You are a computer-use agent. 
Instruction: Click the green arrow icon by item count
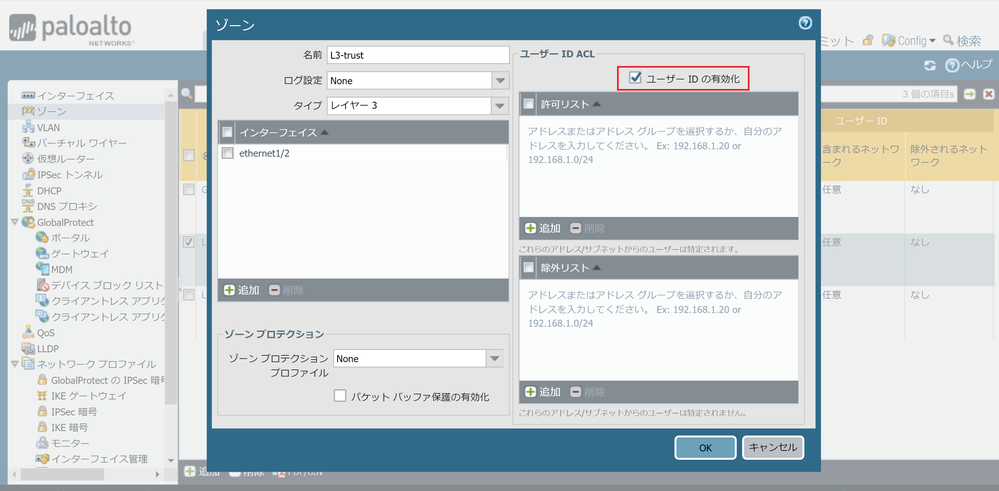[x=970, y=94]
